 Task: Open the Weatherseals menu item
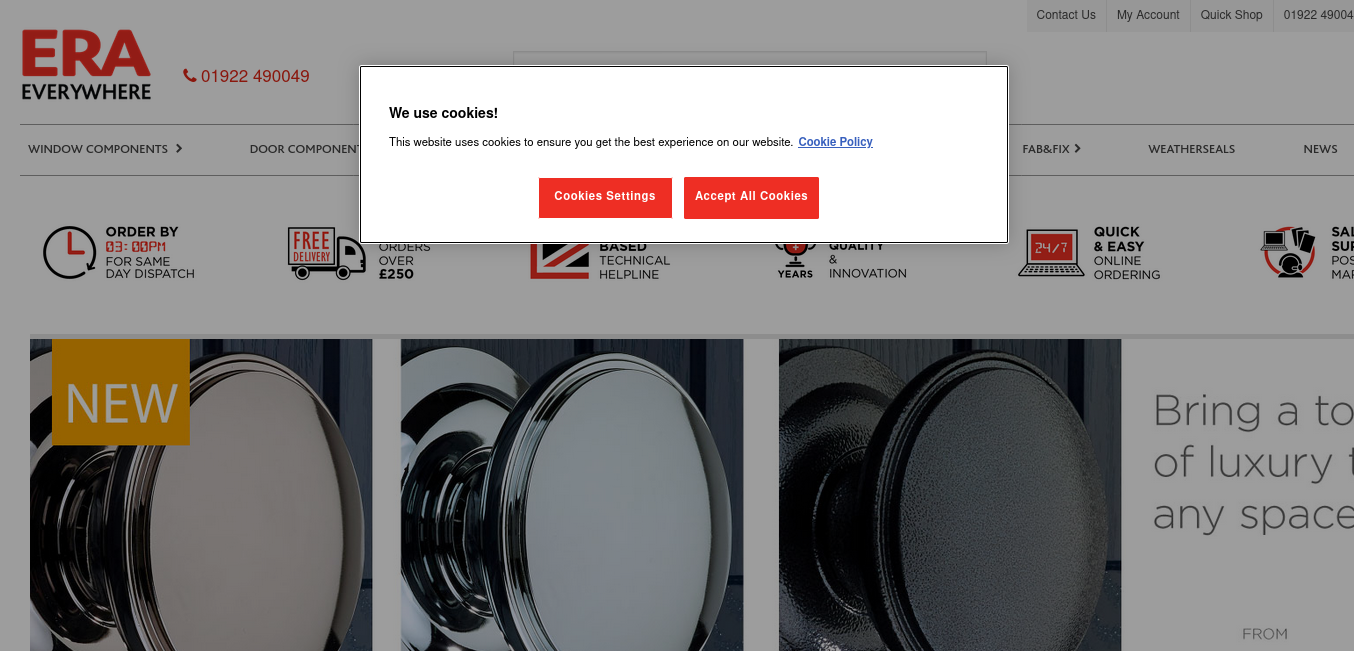[1191, 149]
